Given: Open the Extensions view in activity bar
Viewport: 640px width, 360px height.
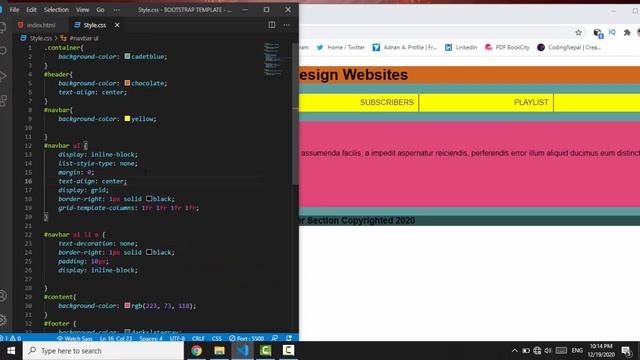Looking at the screenshot, I should [2, 100].
